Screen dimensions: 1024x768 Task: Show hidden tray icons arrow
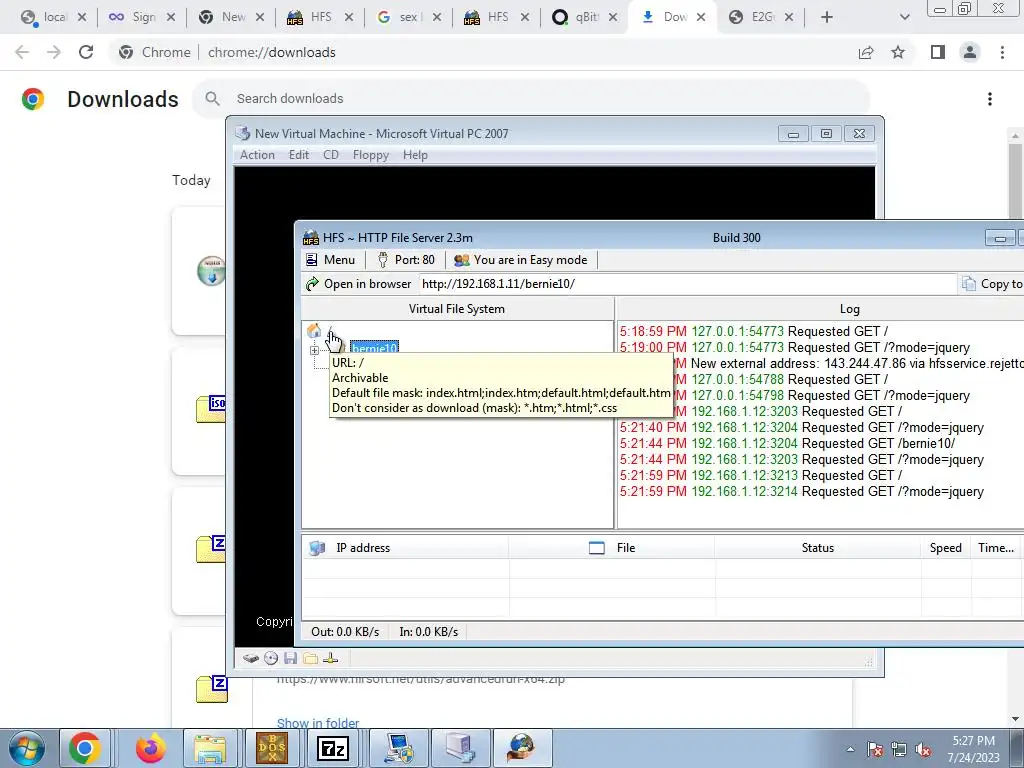click(x=850, y=749)
